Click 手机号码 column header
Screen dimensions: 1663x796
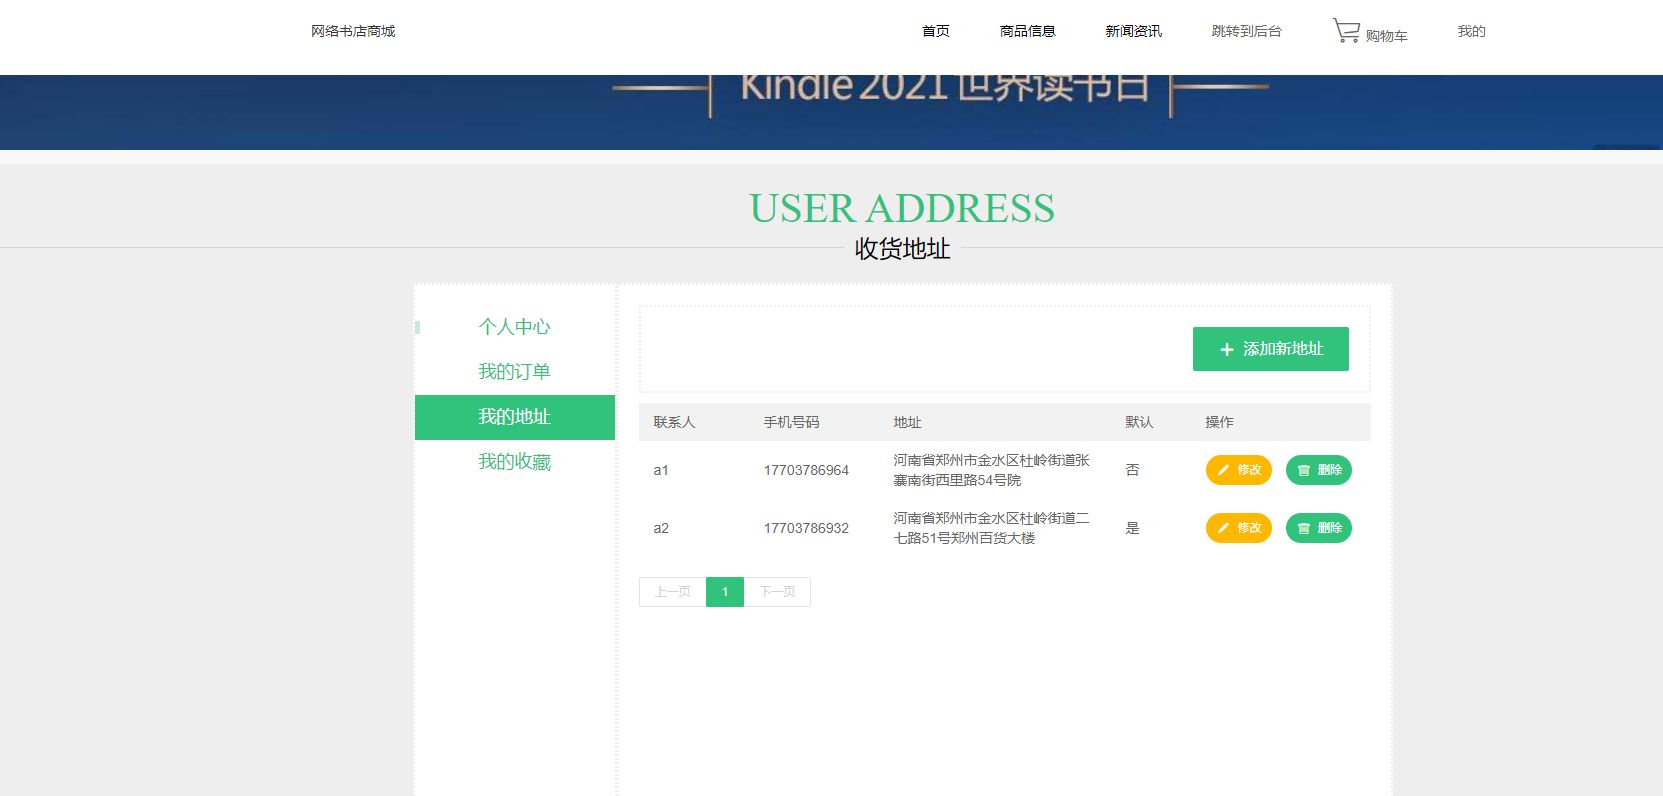[791, 422]
